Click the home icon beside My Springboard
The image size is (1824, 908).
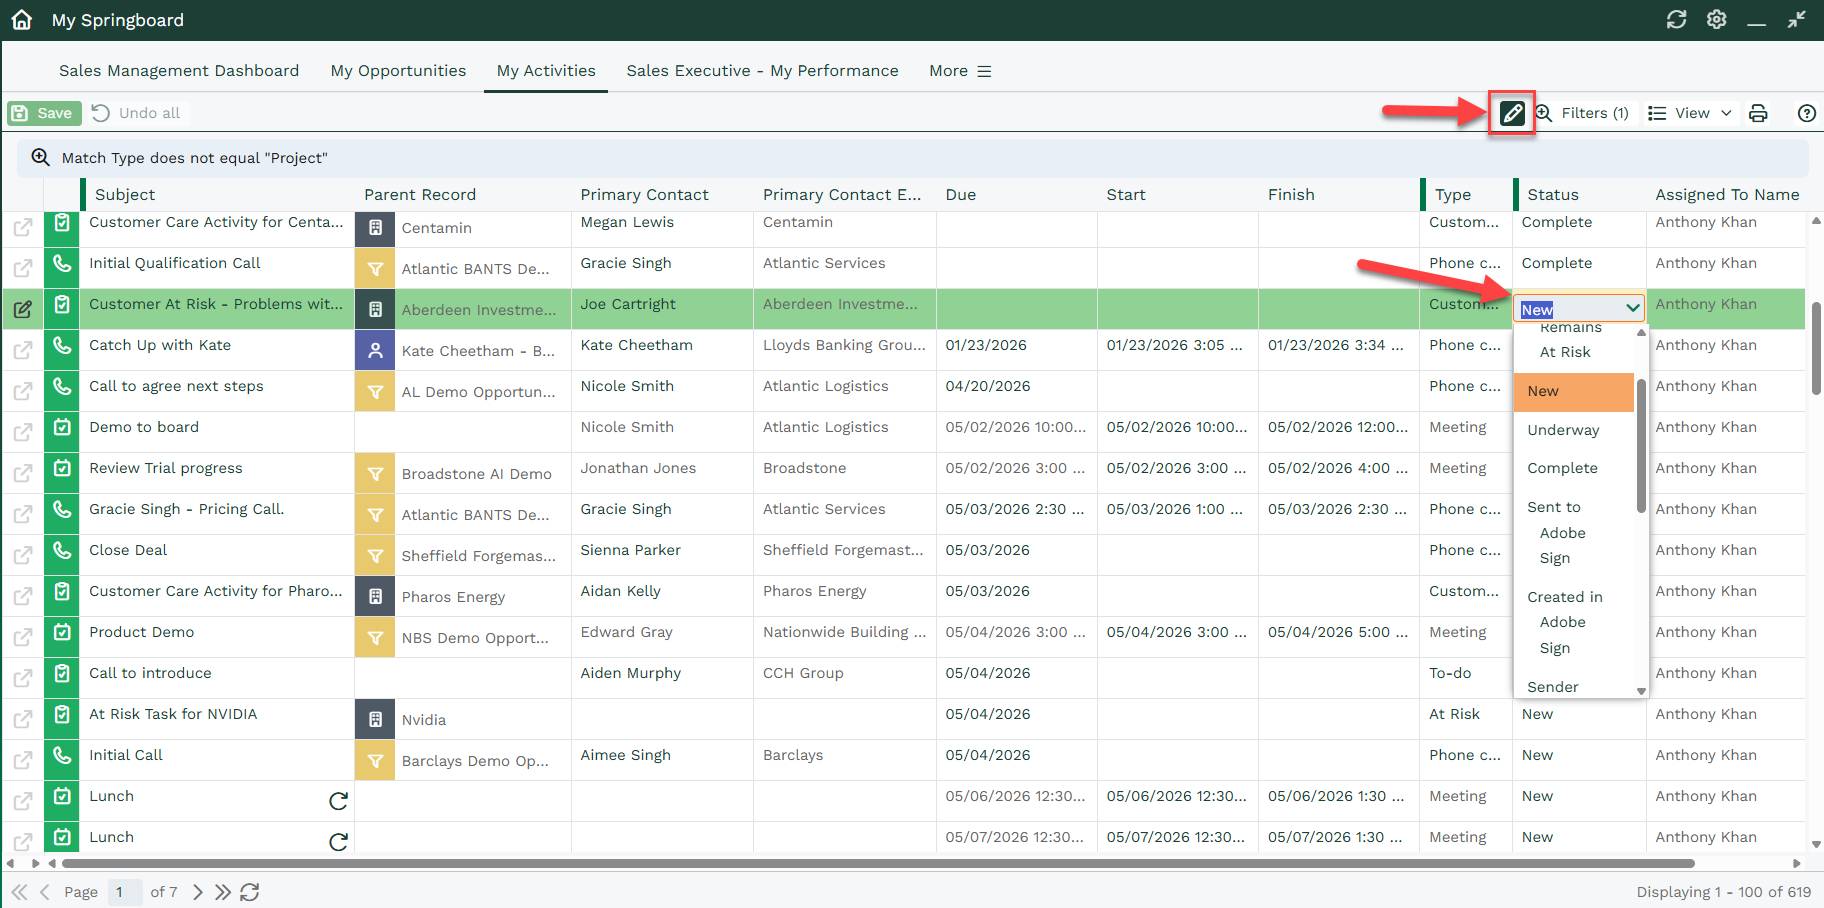pos(22,20)
